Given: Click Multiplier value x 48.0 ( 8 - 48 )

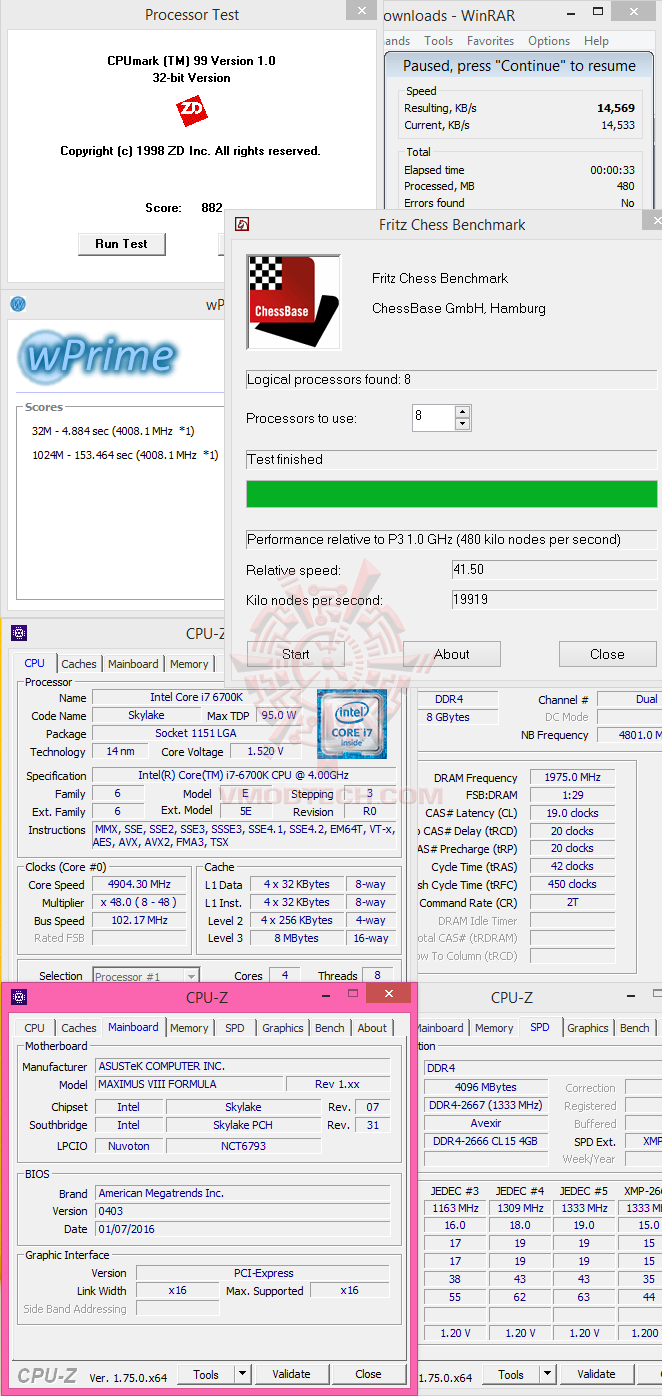Looking at the screenshot, I should click(x=140, y=902).
